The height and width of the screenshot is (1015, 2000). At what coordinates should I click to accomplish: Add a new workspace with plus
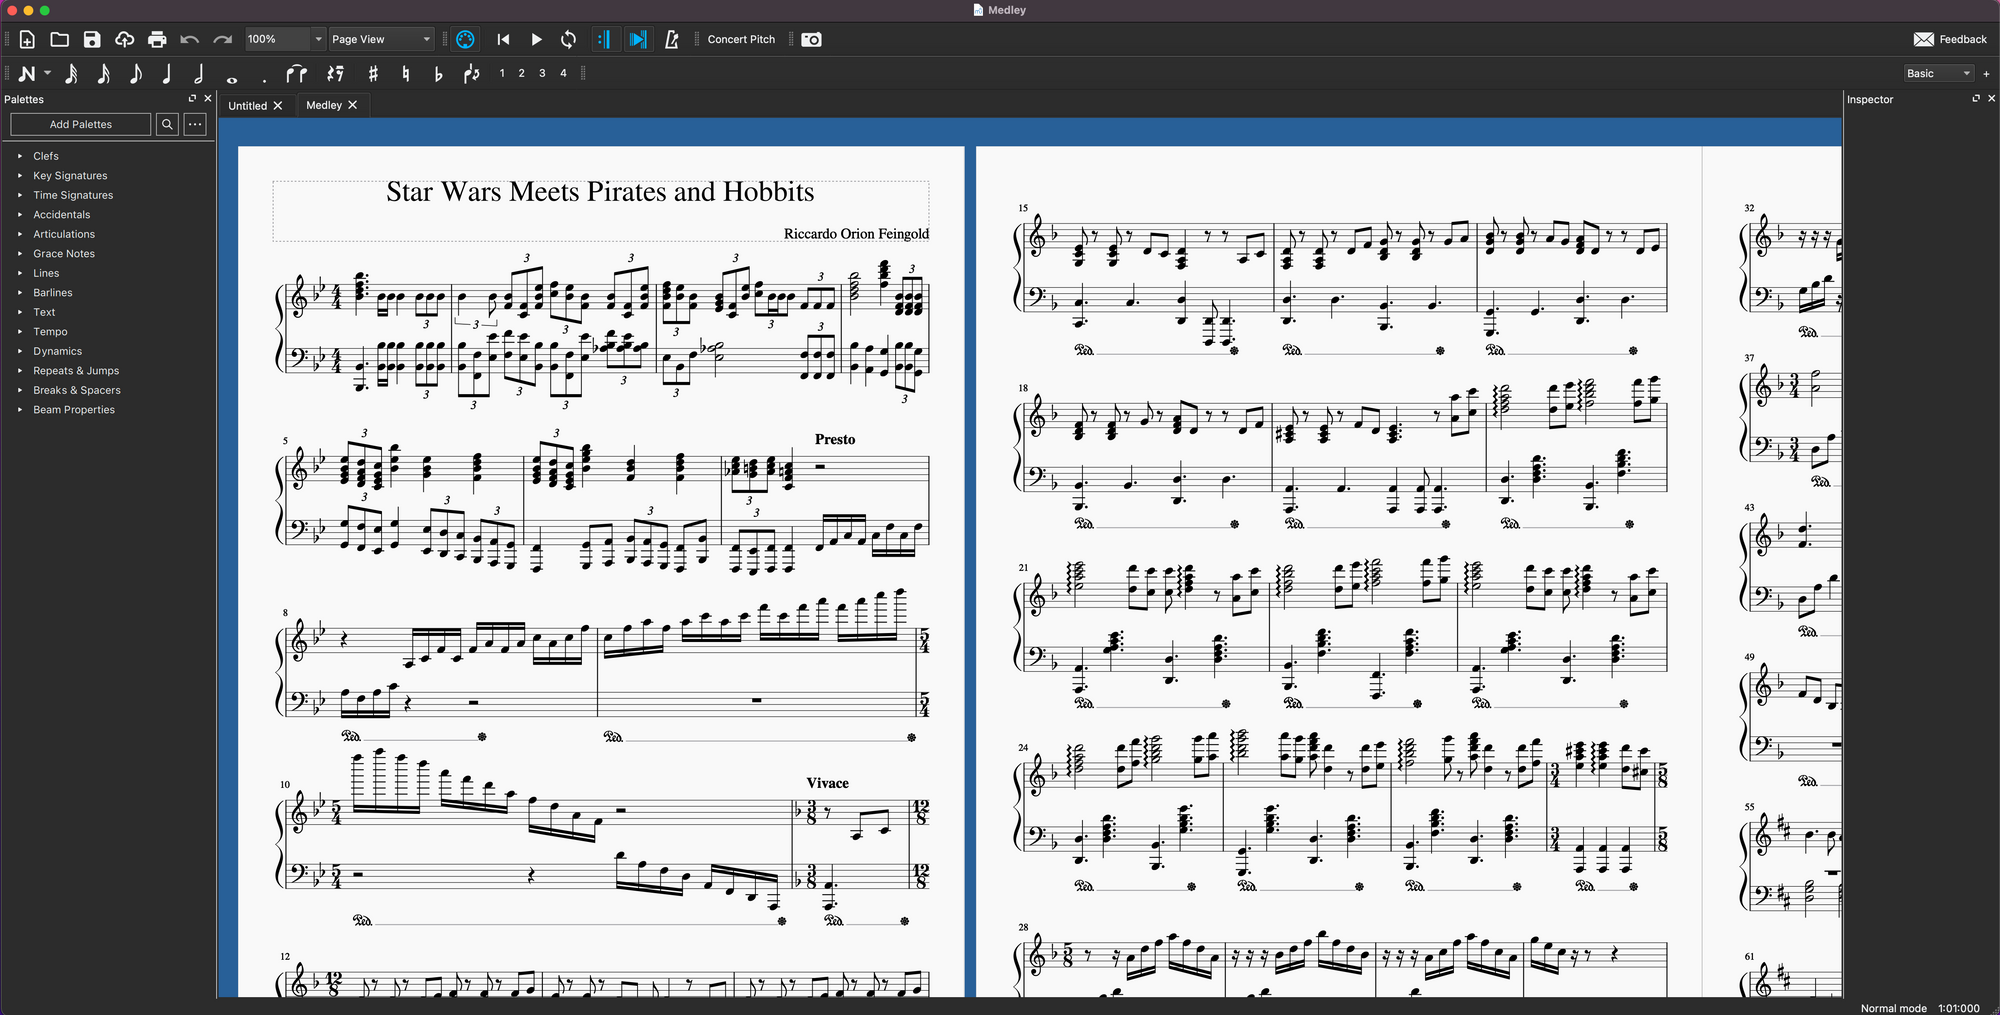tap(1986, 73)
